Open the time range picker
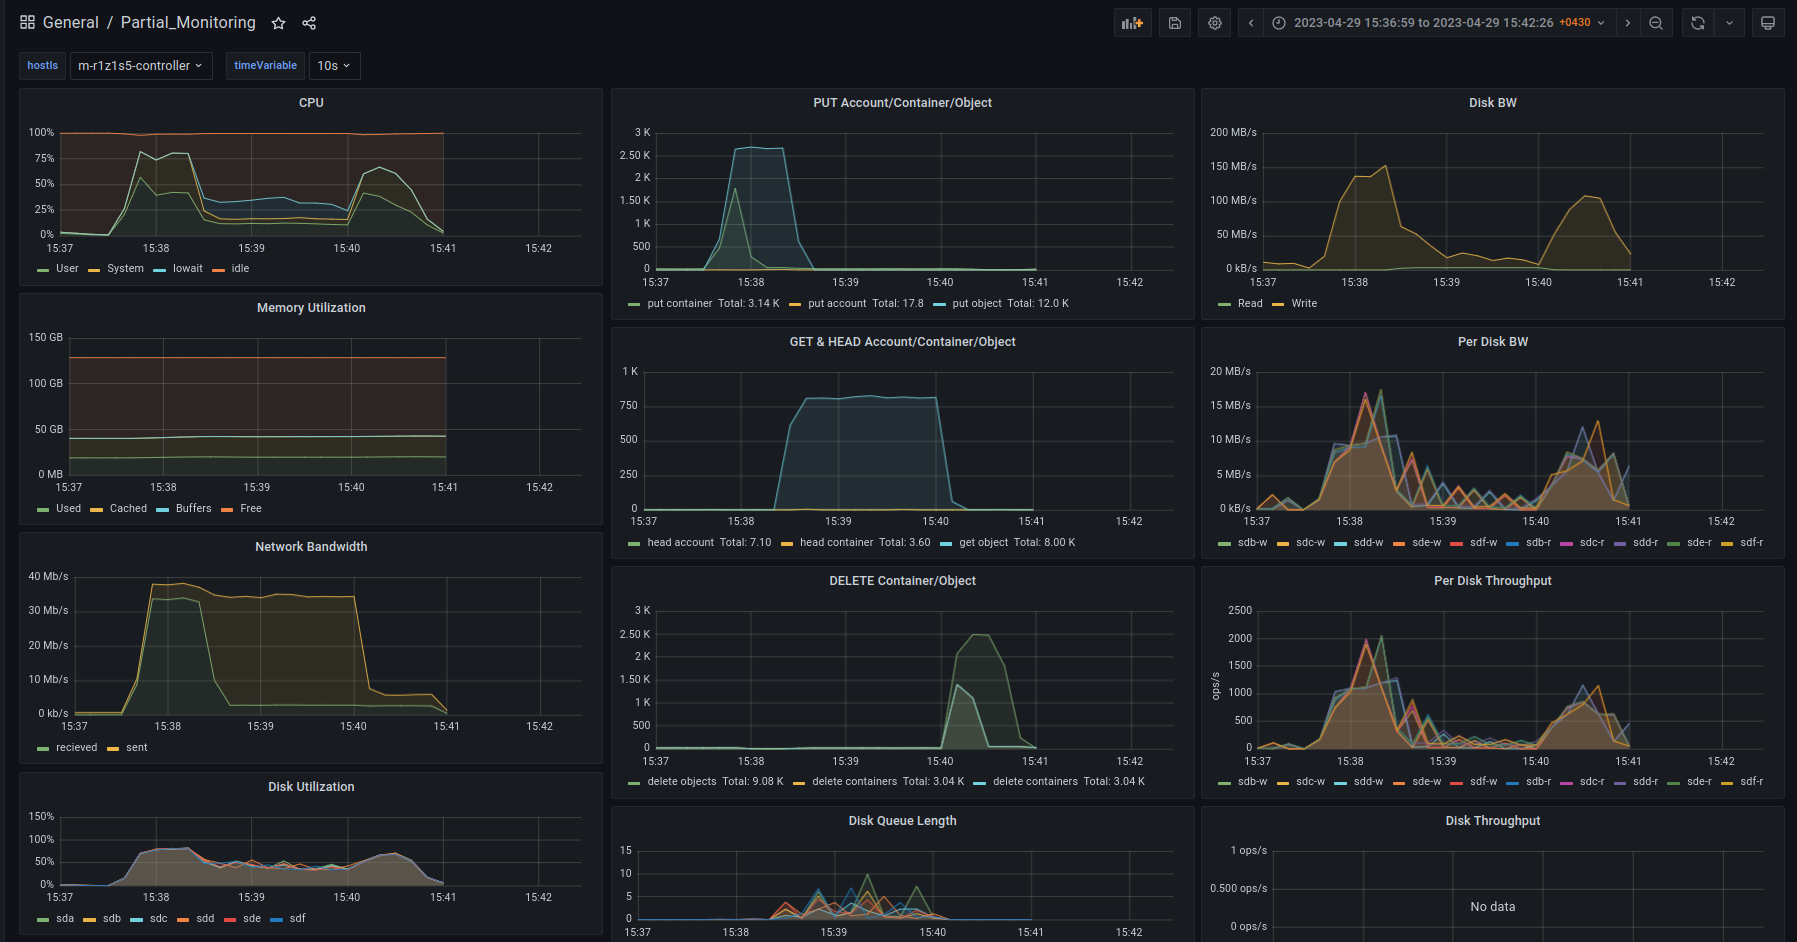The image size is (1797, 942). click(x=1438, y=23)
